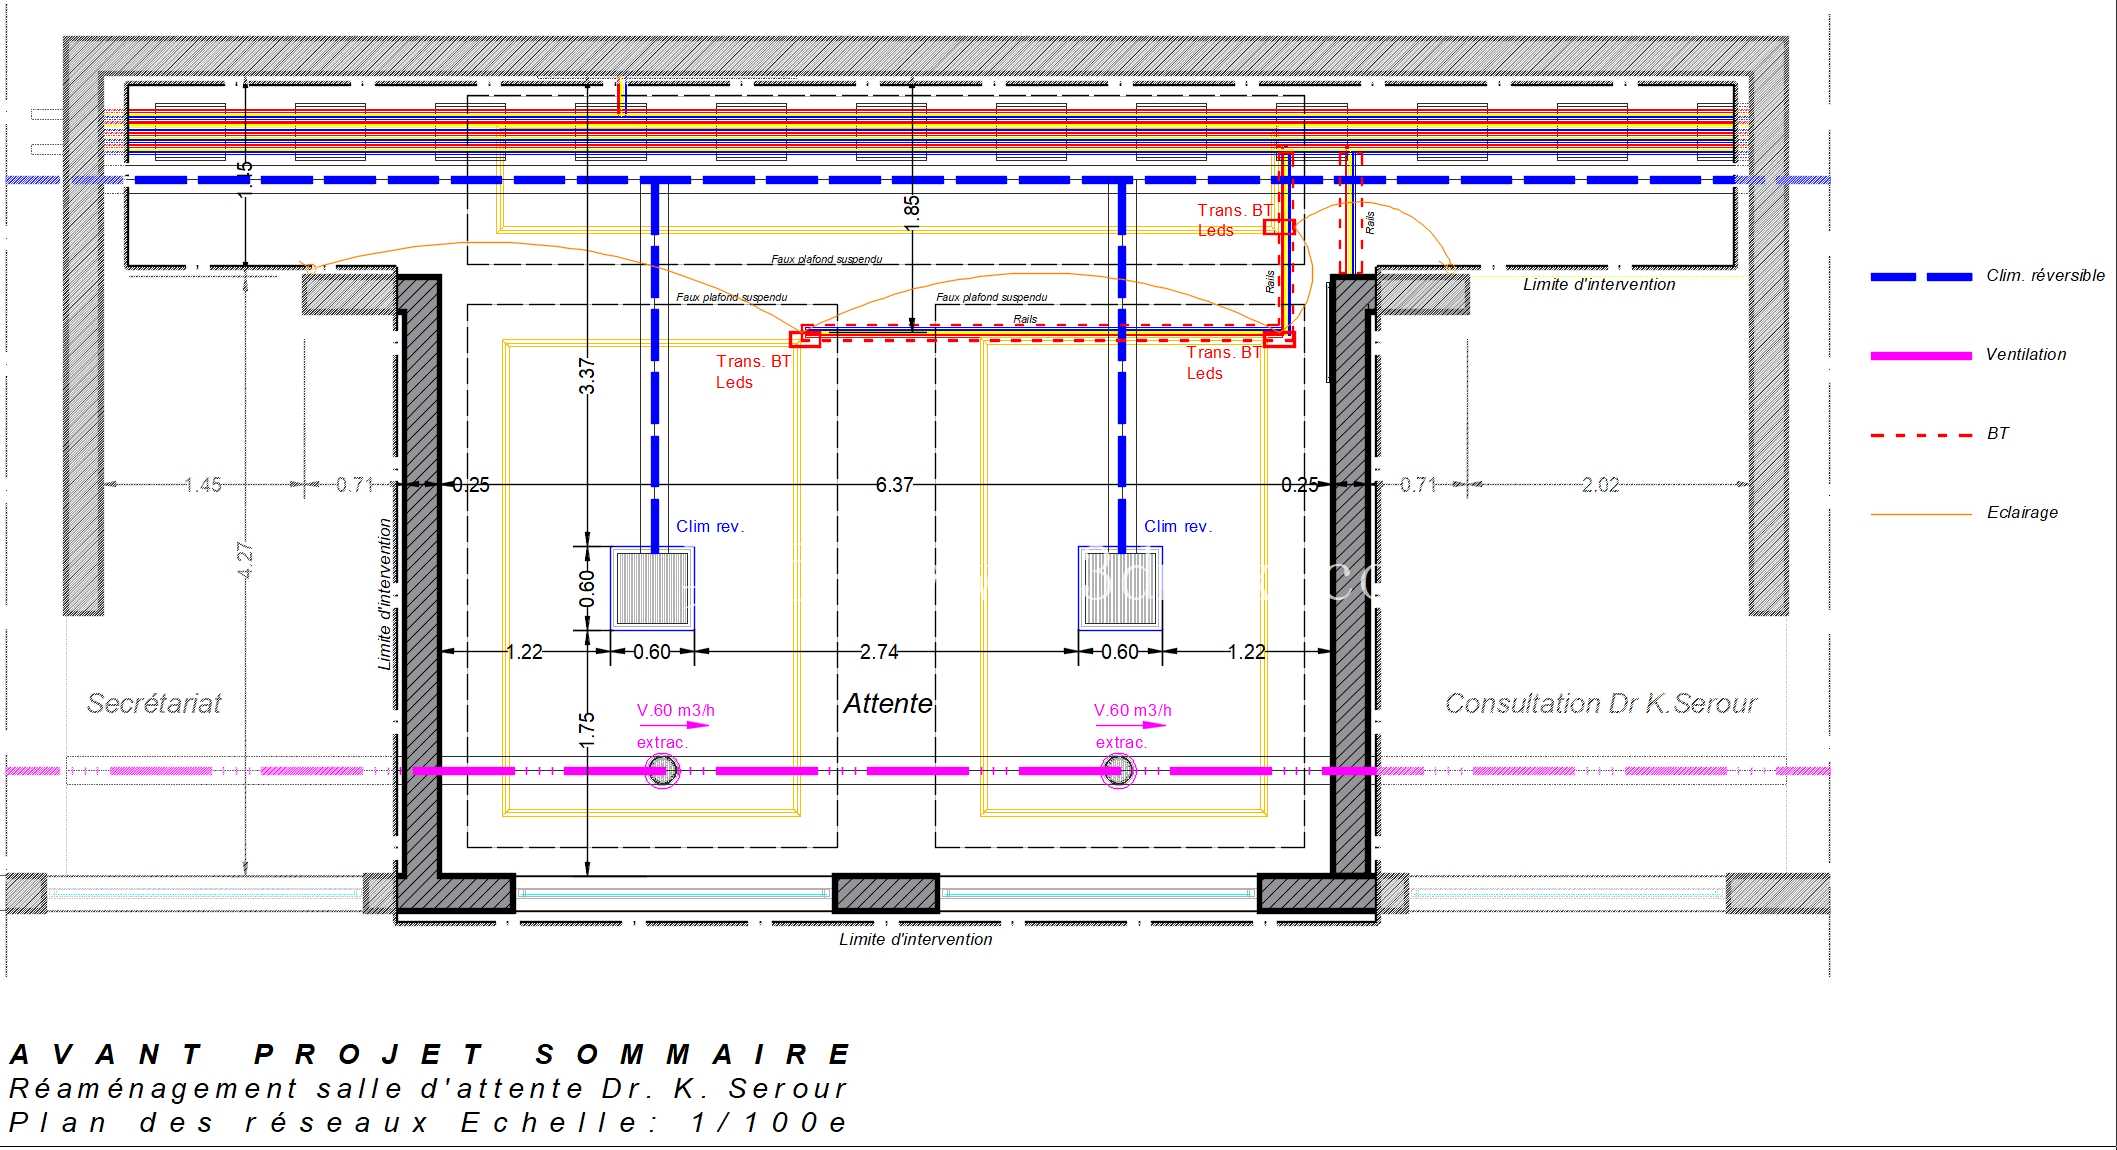The height and width of the screenshot is (1150, 2117).
Task: Click the 'Plan des réseaux Echelle: 1/100e' line
Action: [428, 1123]
